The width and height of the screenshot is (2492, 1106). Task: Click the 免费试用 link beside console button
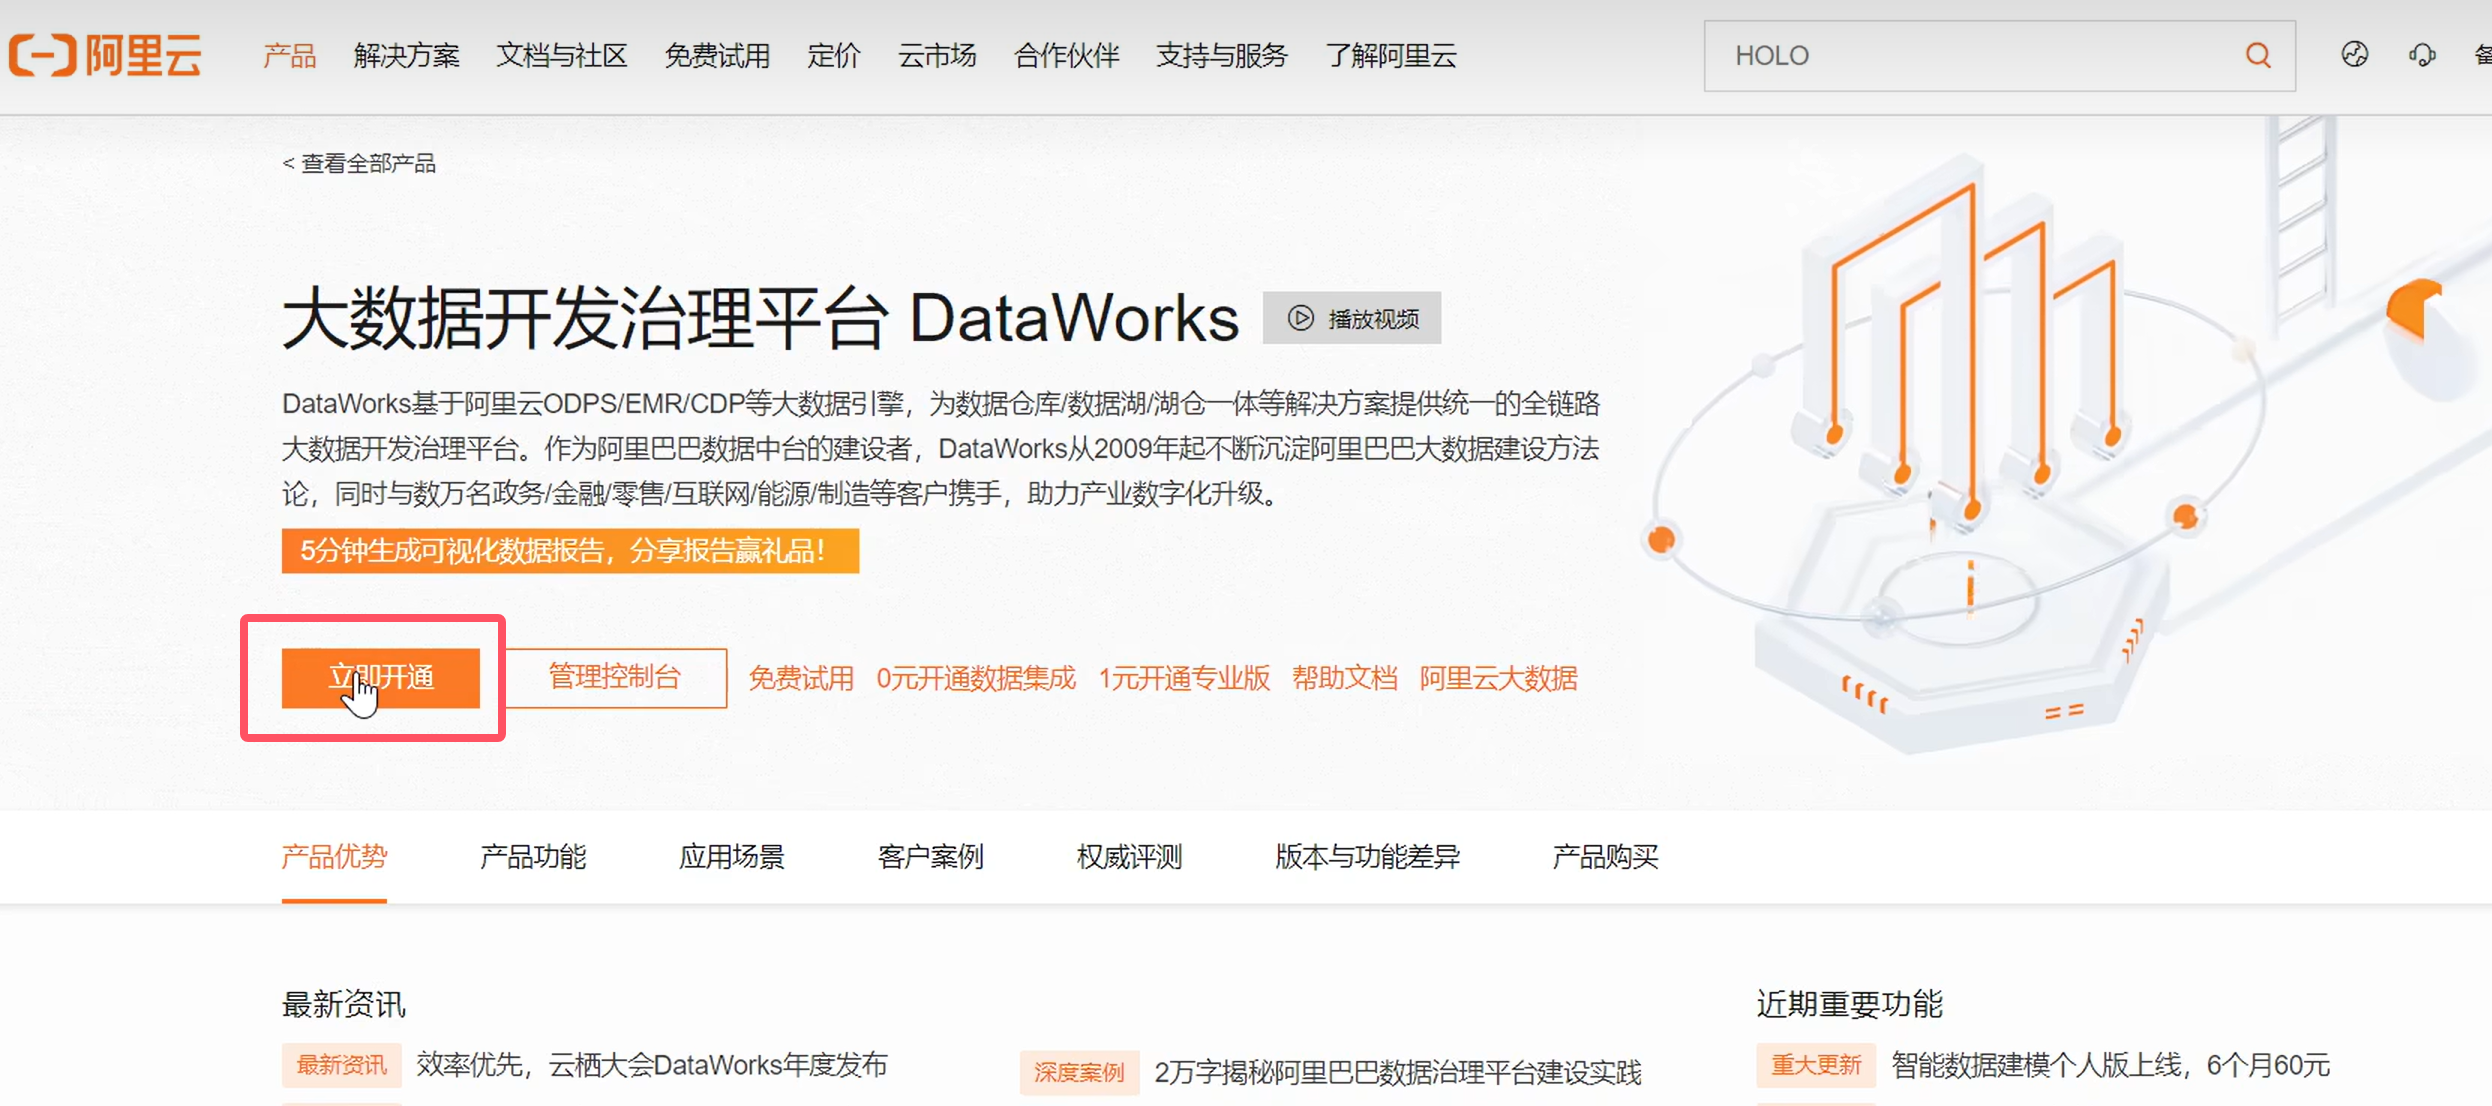tap(801, 679)
